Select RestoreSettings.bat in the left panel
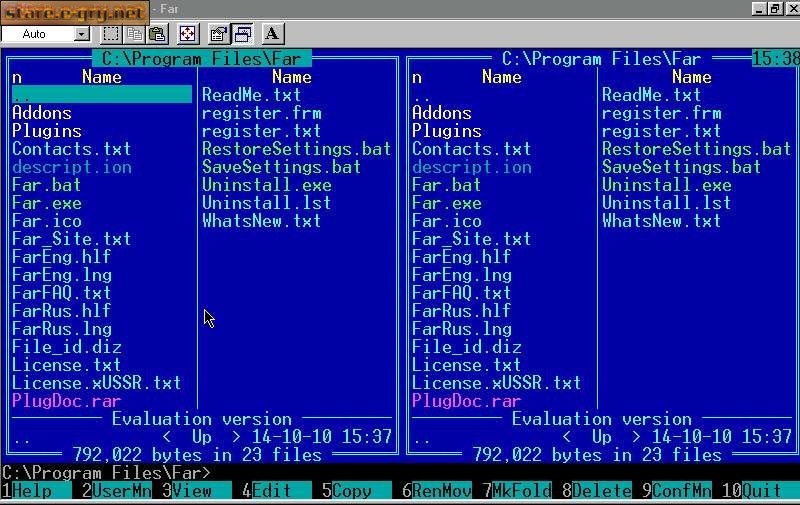This screenshot has width=800, height=505. tap(296, 149)
